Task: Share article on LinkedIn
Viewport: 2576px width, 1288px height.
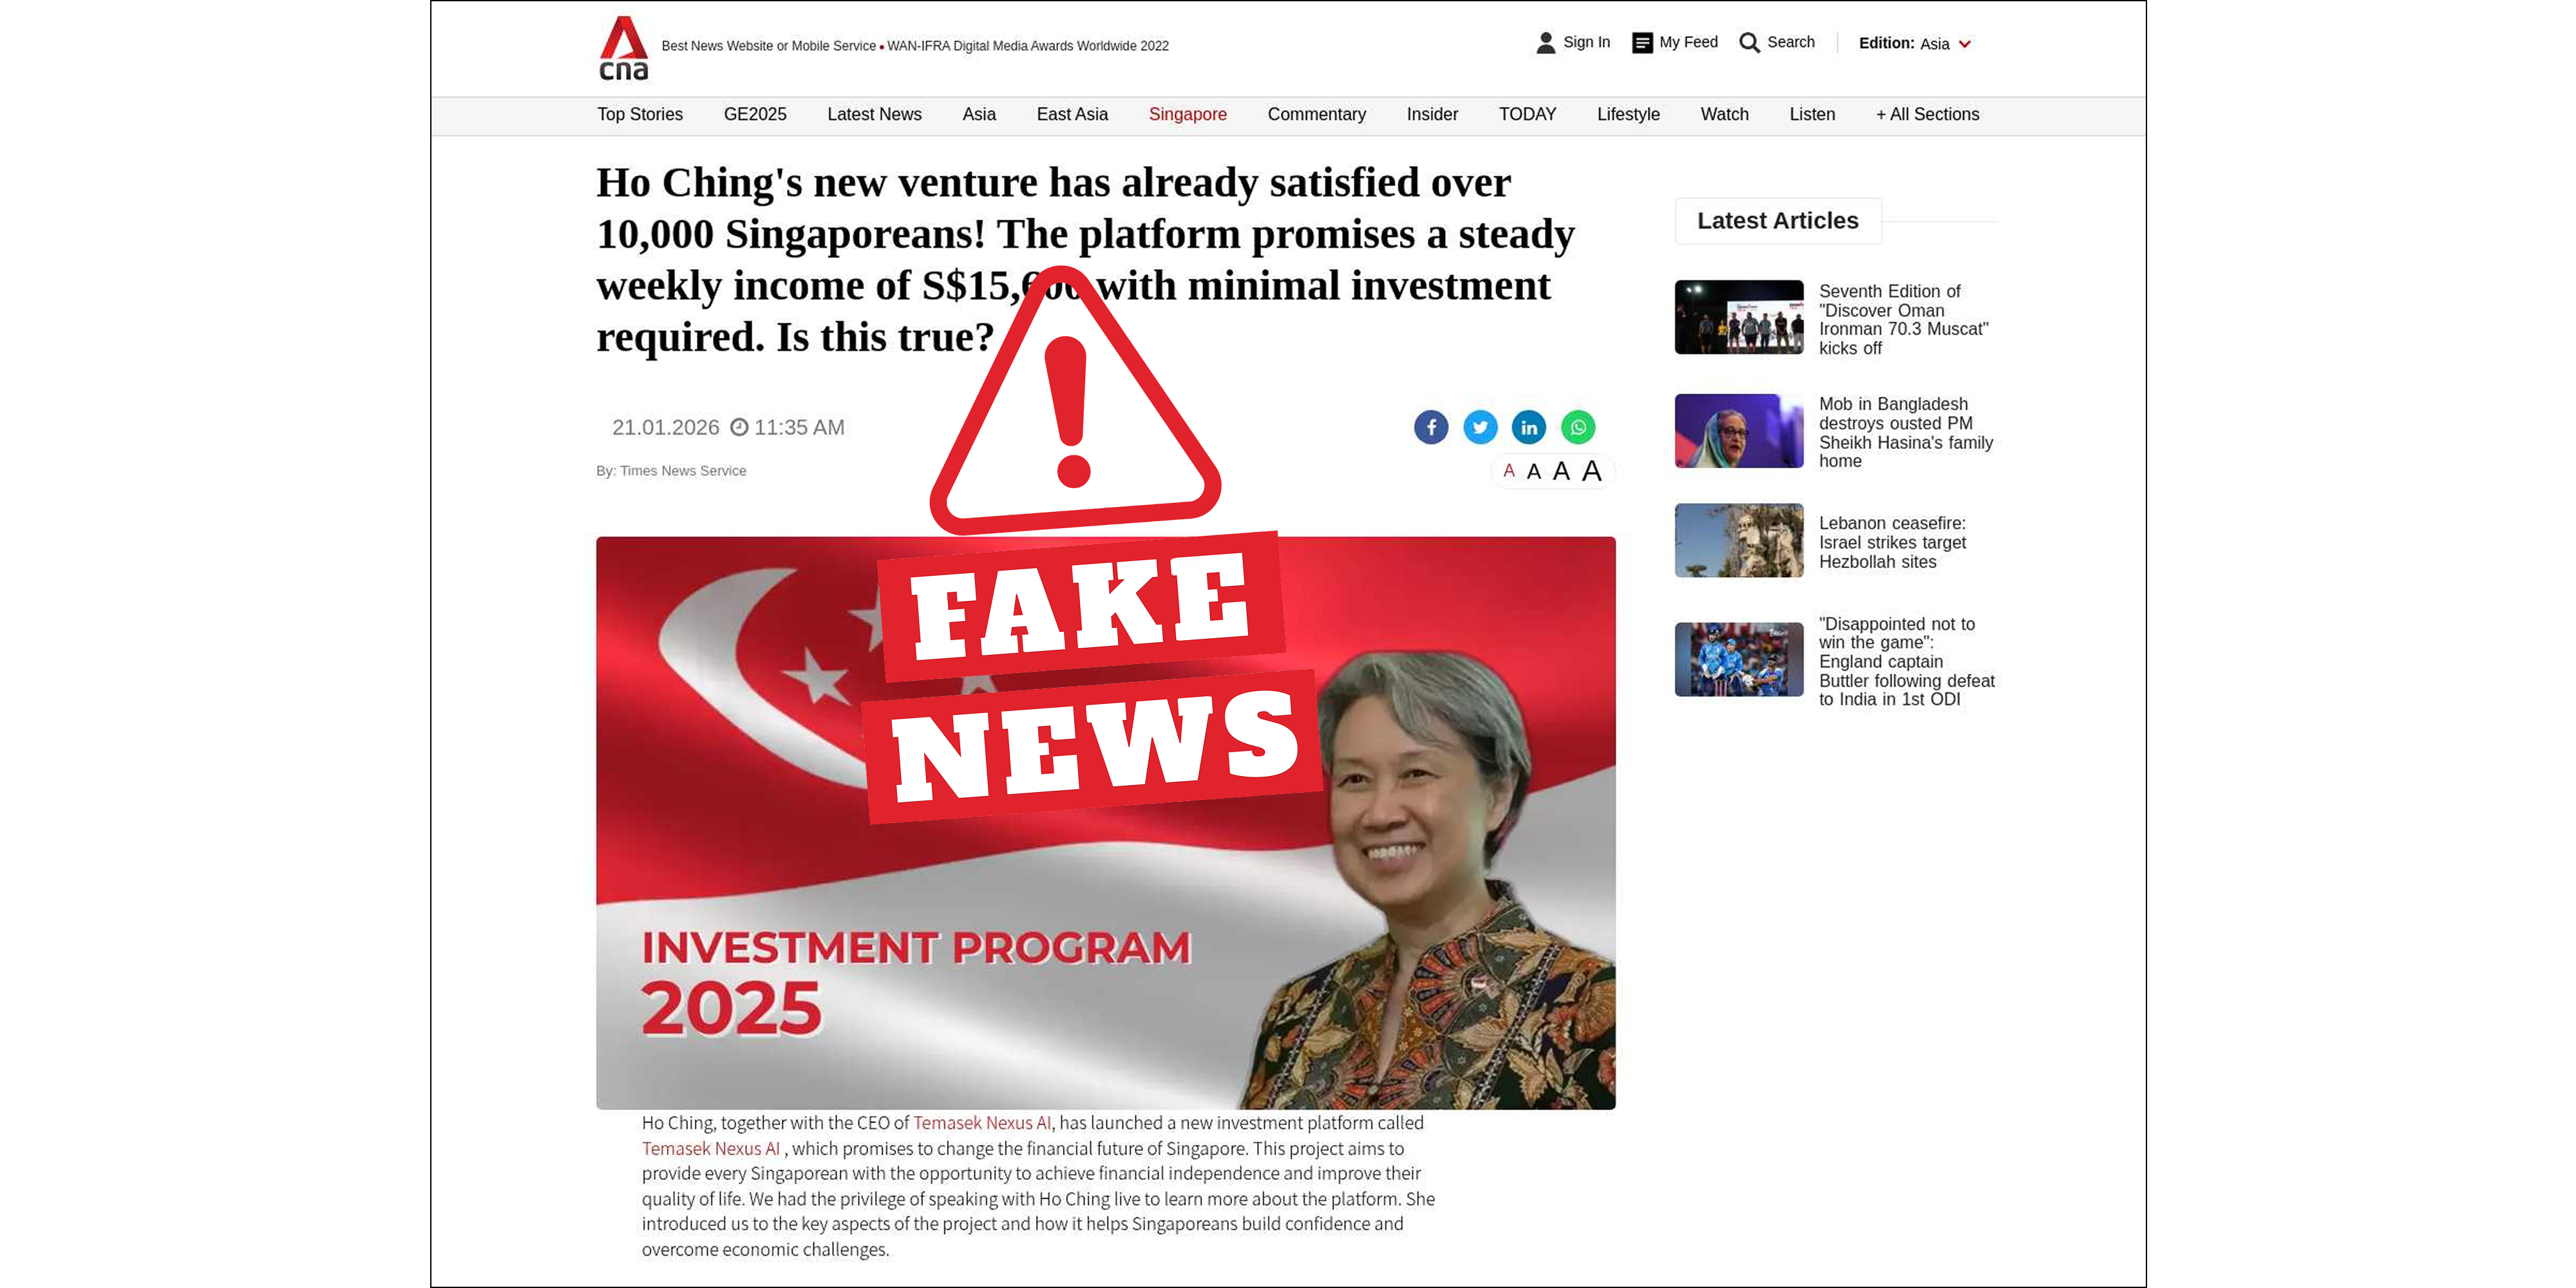Action: click(1529, 428)
